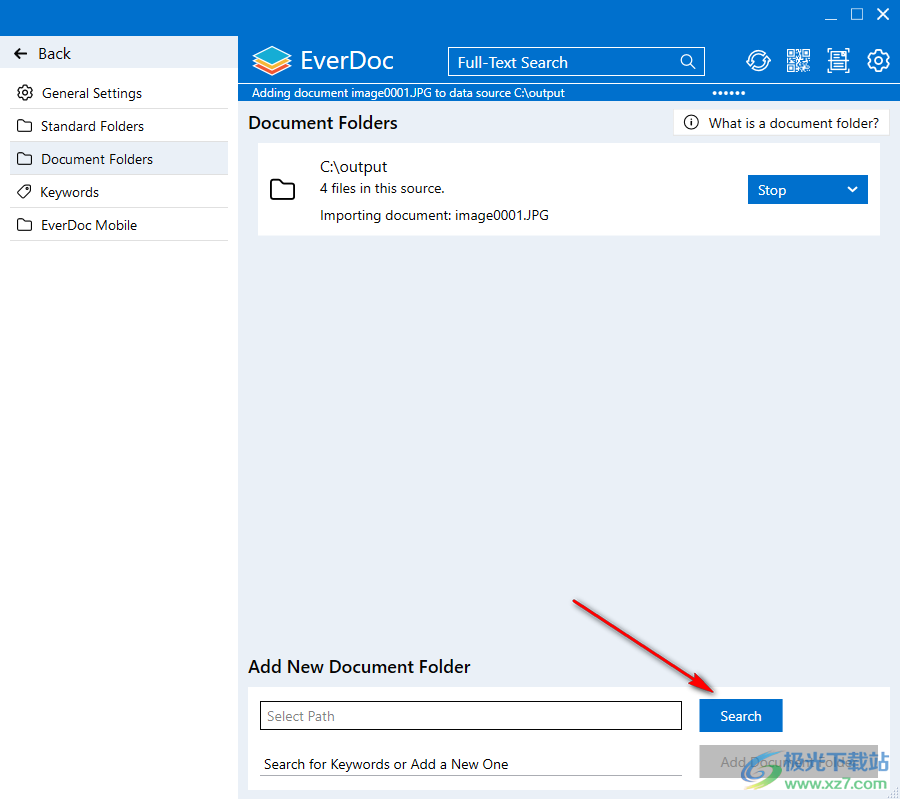Click the info icon near document folder help

click(691, 122)
